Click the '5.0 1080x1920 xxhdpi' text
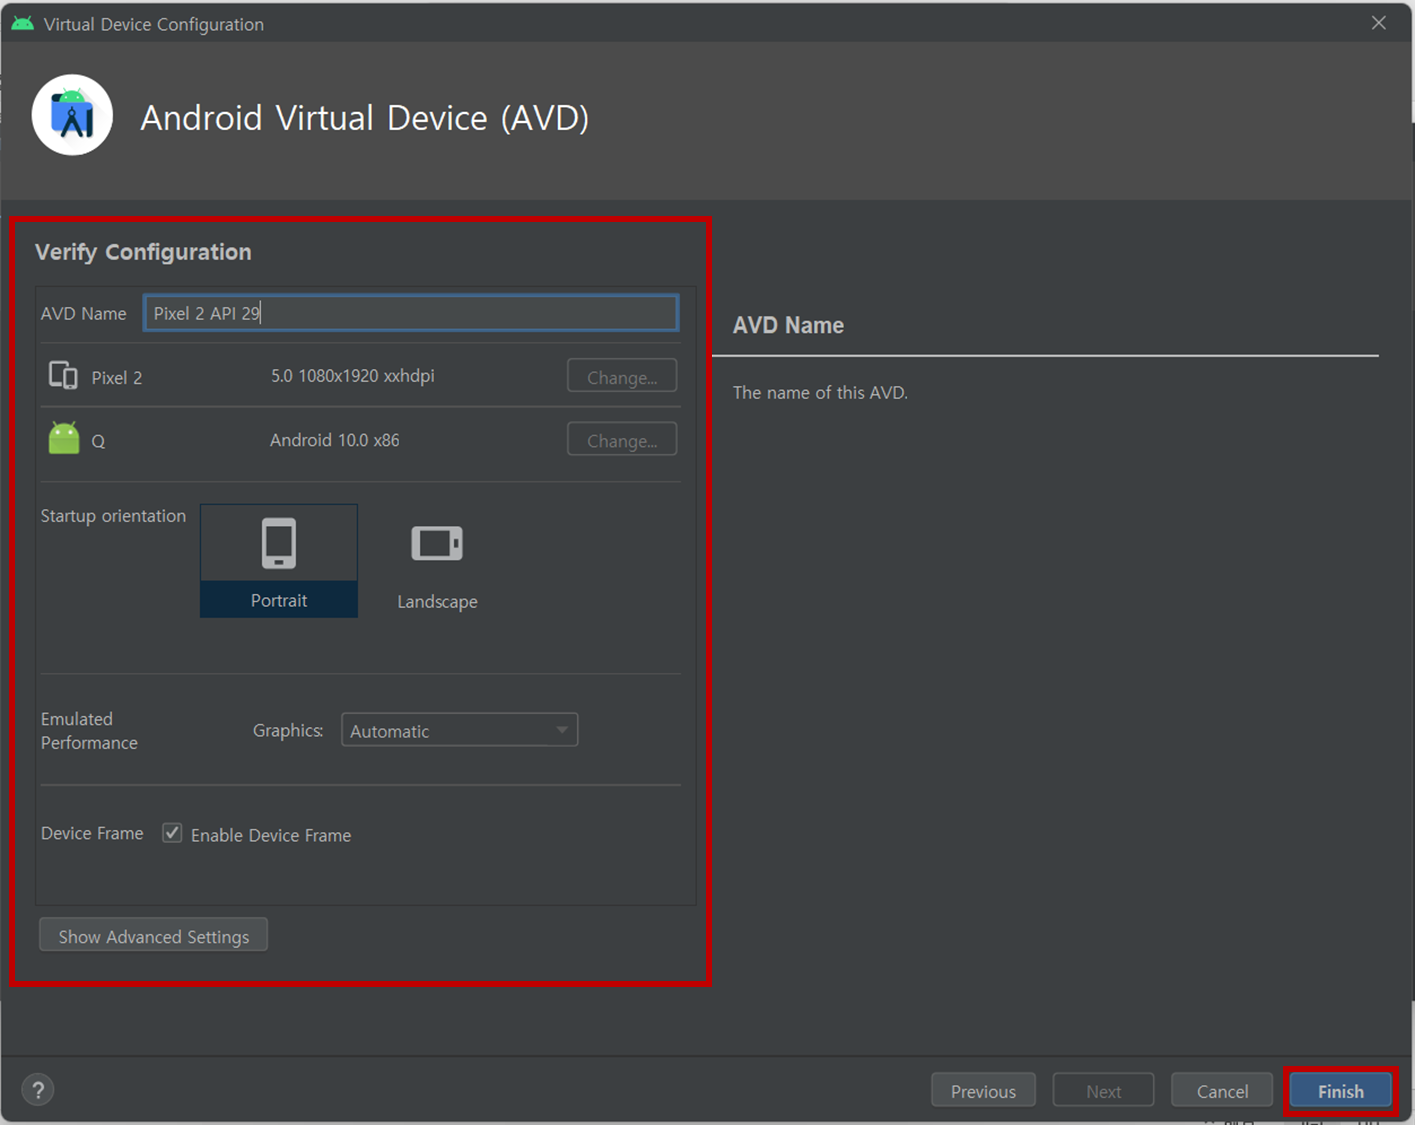 352,376
